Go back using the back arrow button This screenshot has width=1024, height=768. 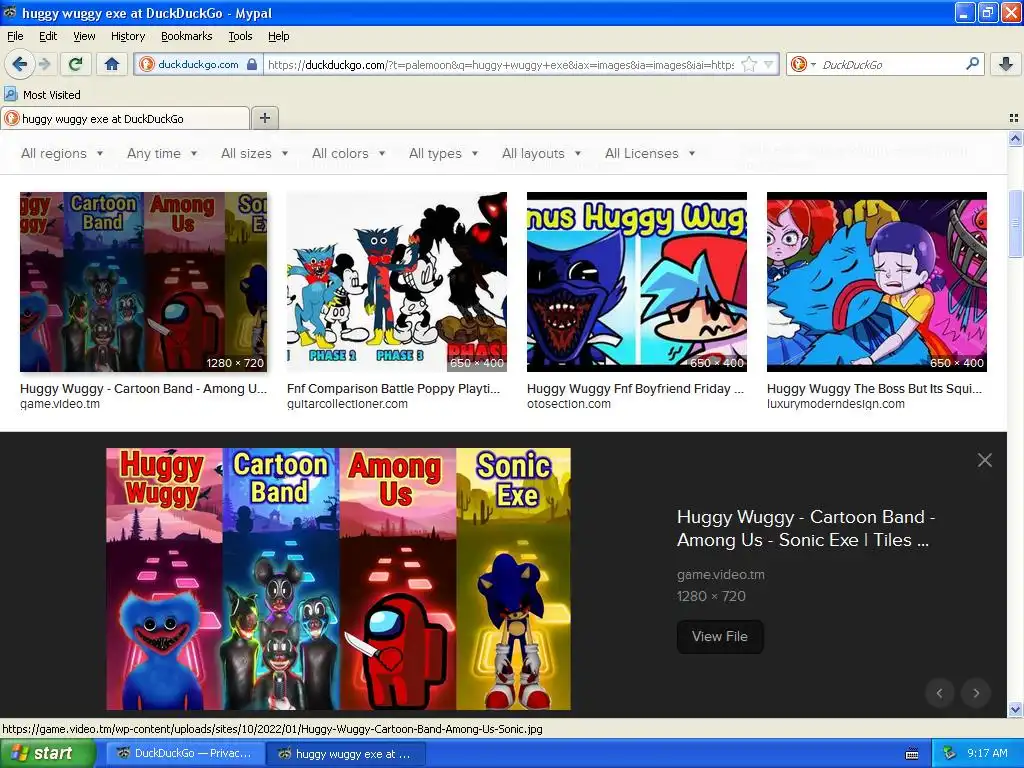click(20, 64)
